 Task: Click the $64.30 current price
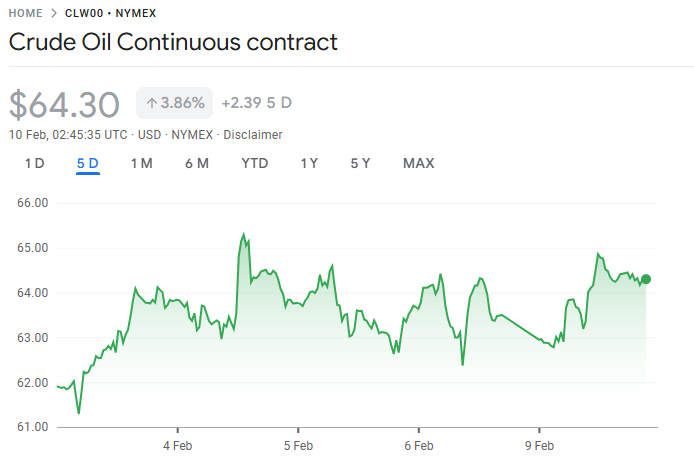[x=65, y=103]
